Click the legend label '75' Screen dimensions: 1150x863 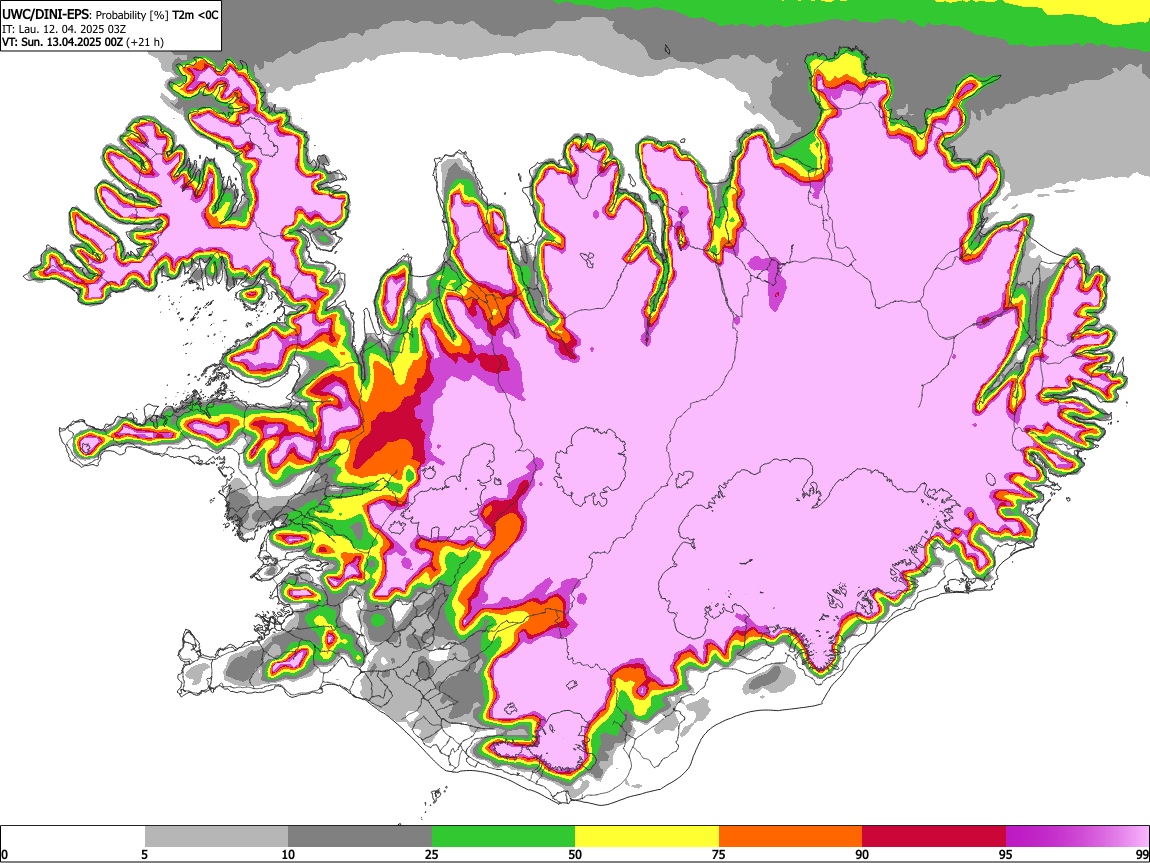pyautogui.click(x=719, y=854)
